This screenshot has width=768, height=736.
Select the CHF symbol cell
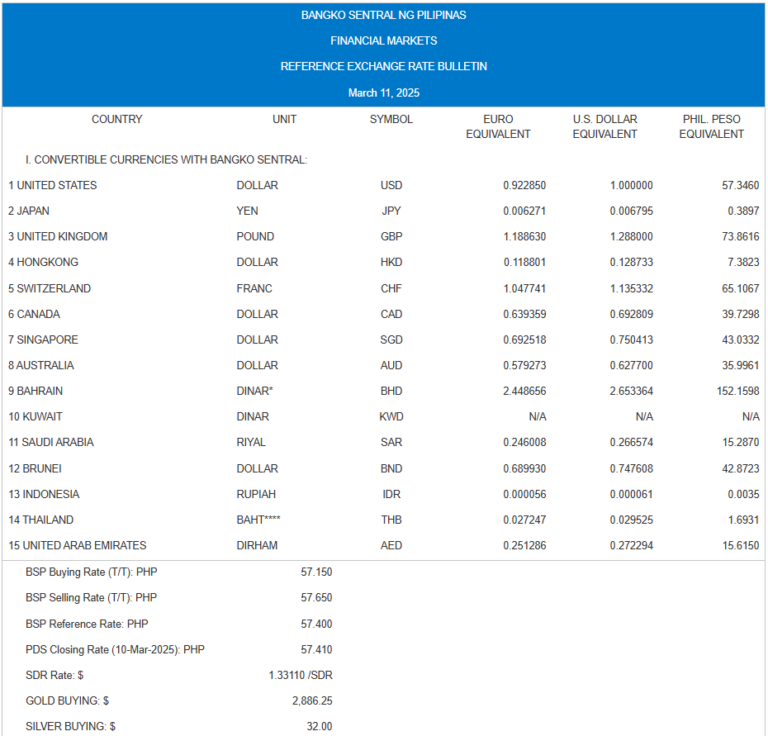coord(391,289)
